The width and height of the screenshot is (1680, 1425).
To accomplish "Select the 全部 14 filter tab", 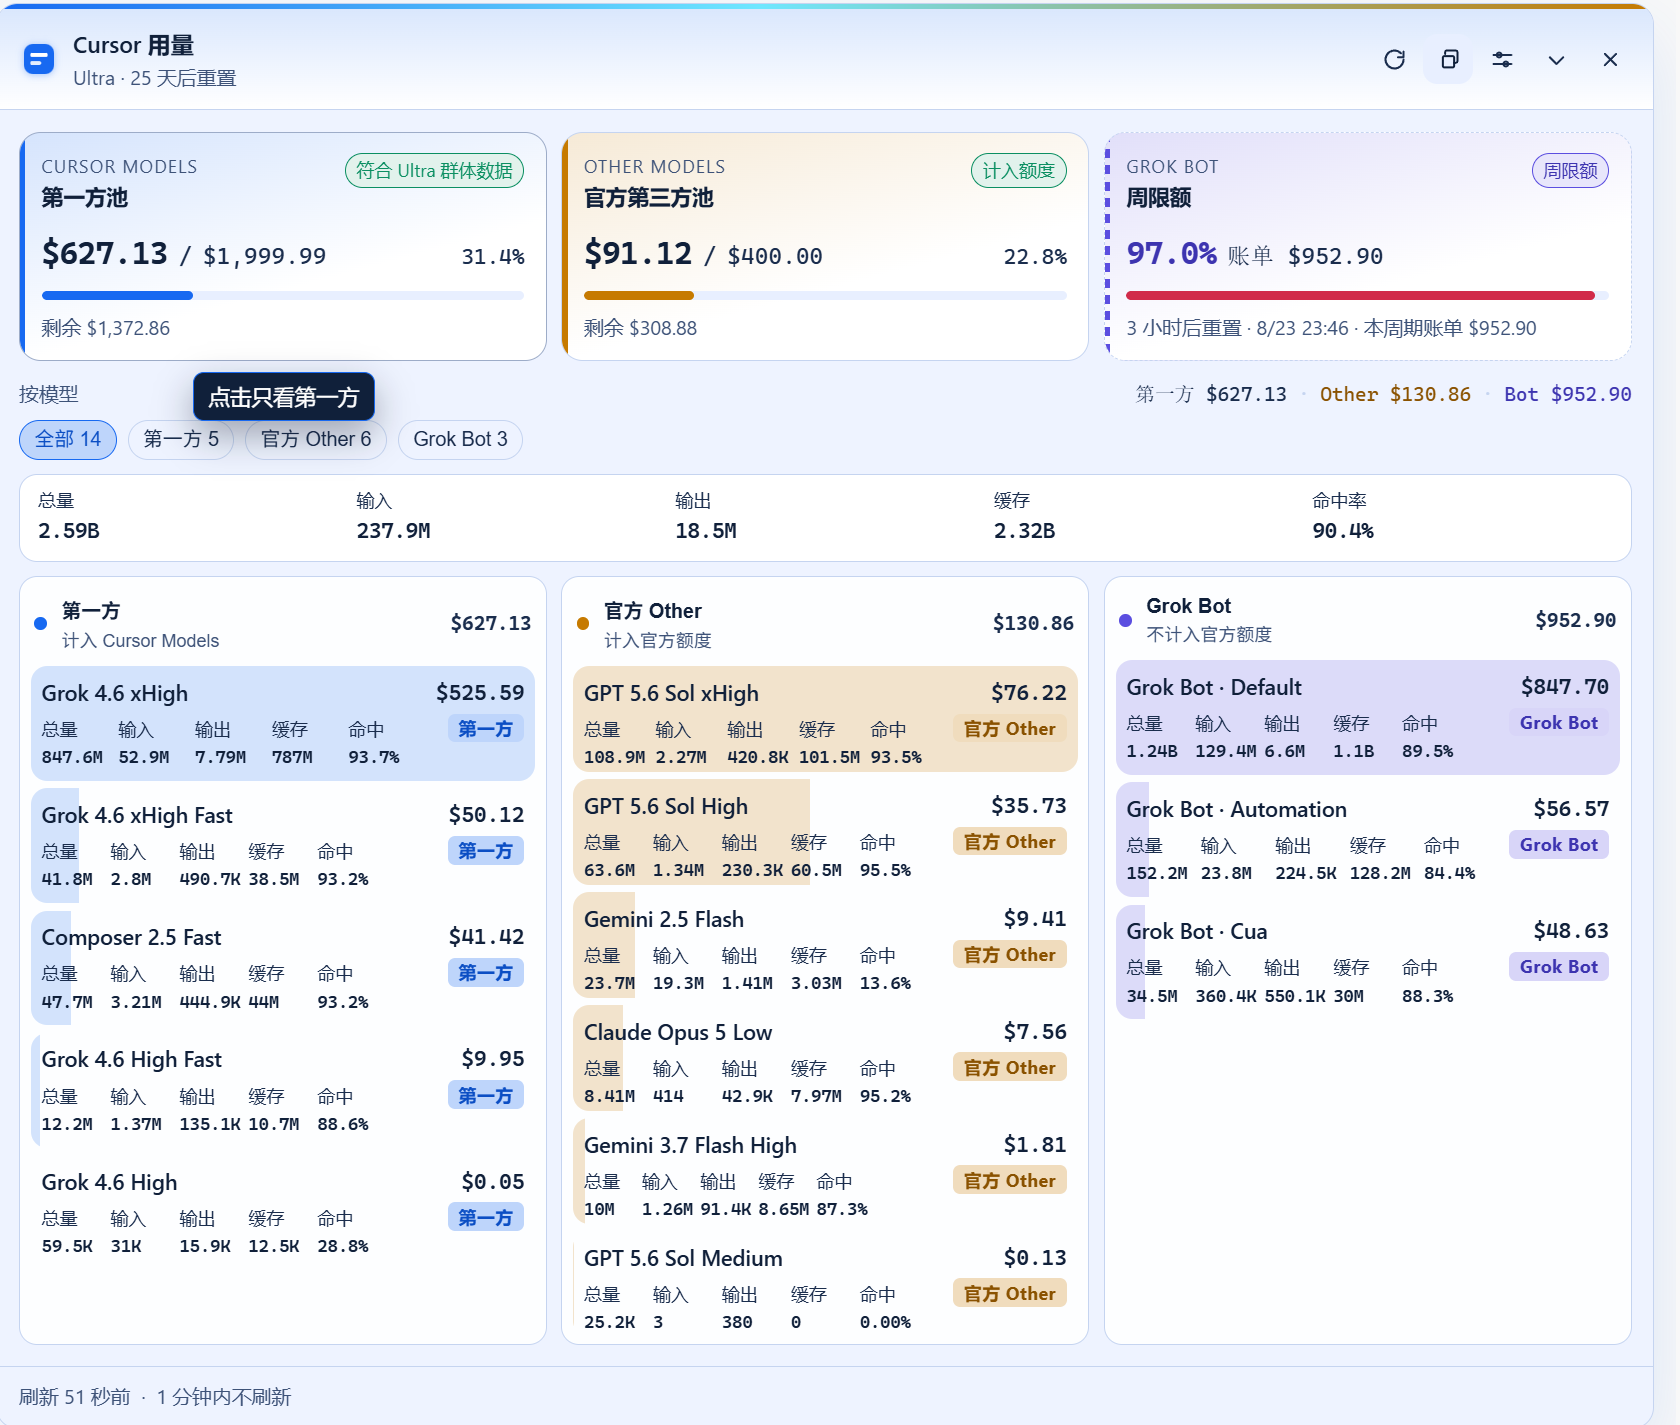I will (x=68, y=439).
